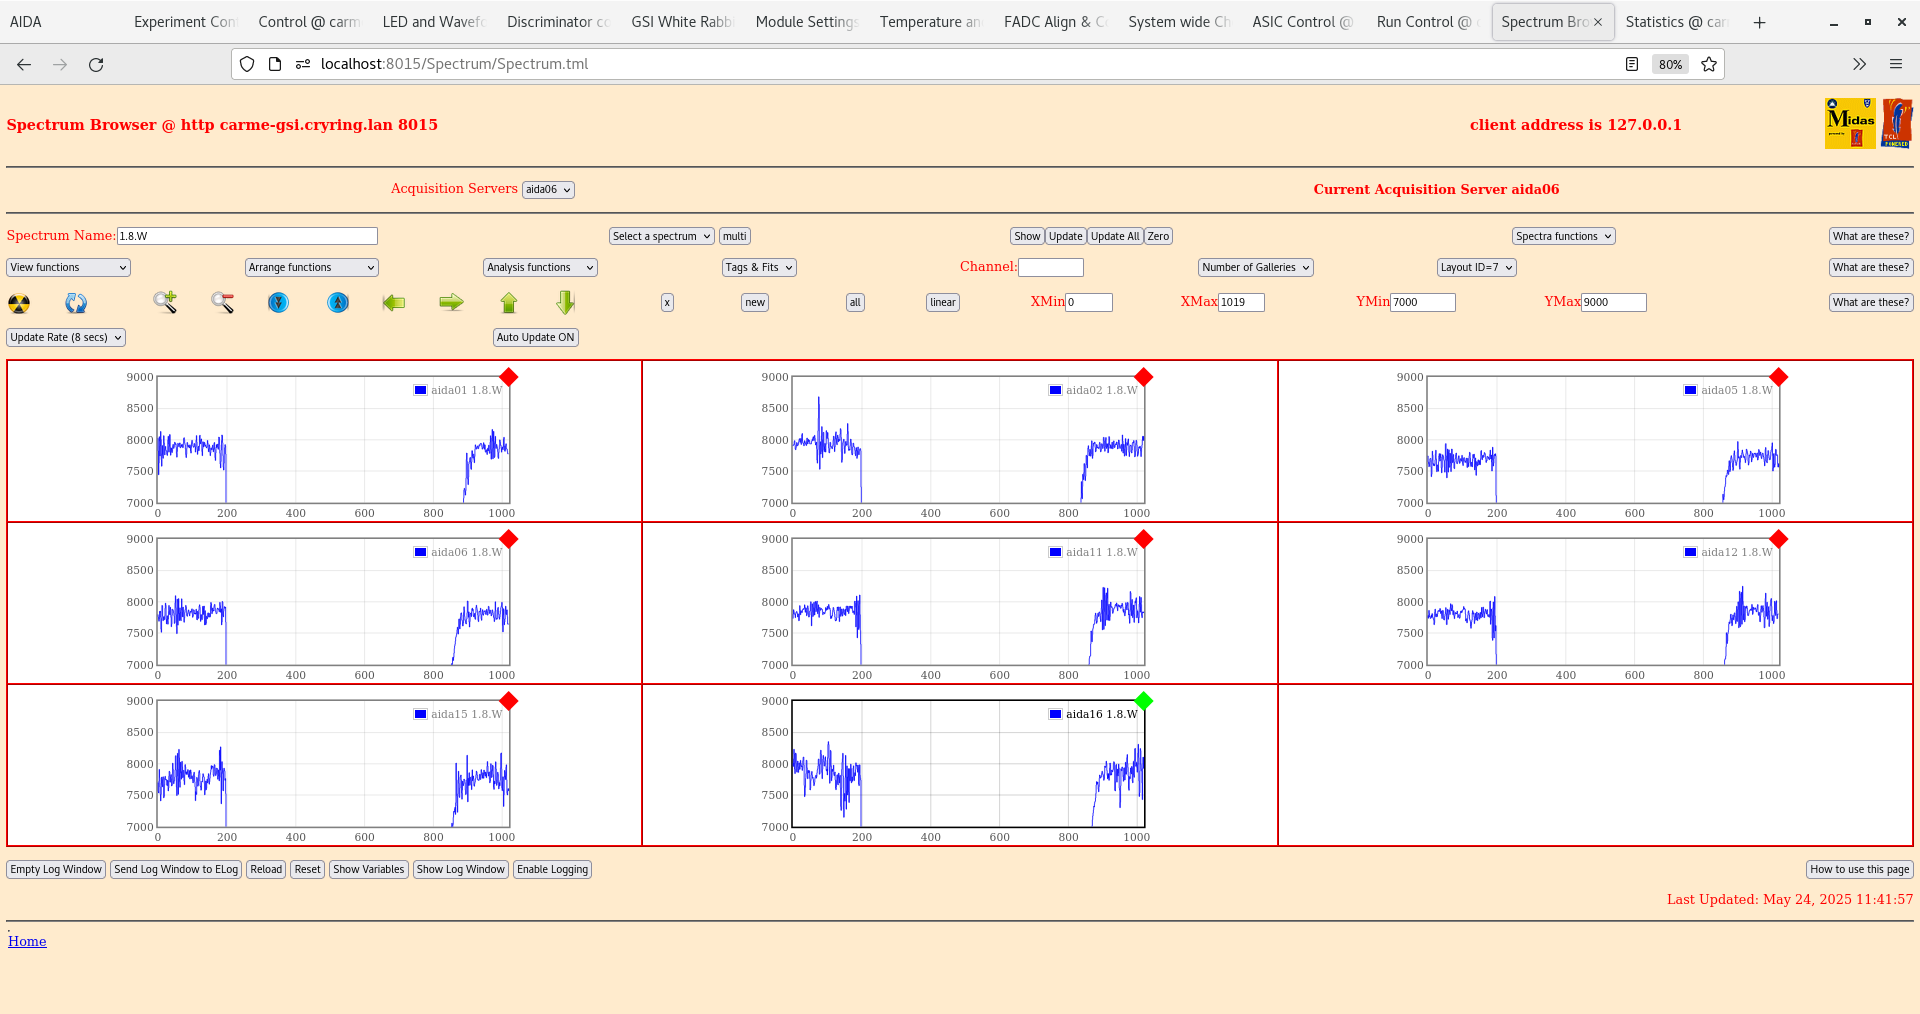Open the Update Rate dropdown
Image resolution: width=1920 pixels, height=1014 pixels.
coord(65,337)
